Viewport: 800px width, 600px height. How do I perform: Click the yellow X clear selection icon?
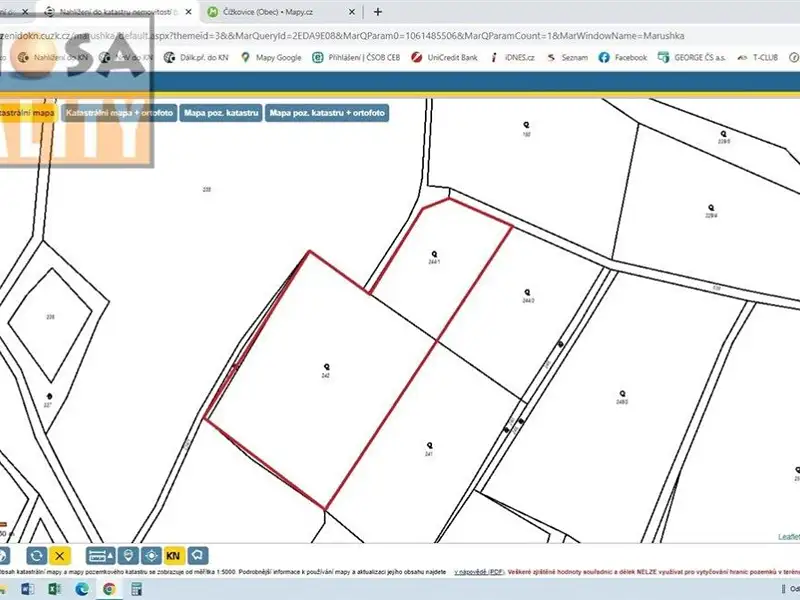click(60, 556)
